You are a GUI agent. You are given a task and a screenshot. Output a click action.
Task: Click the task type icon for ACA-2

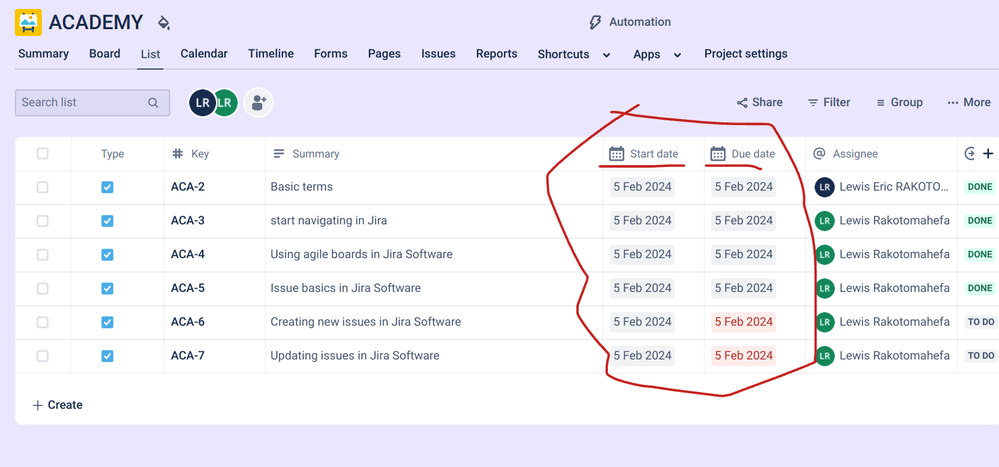[x=107, y=187]
